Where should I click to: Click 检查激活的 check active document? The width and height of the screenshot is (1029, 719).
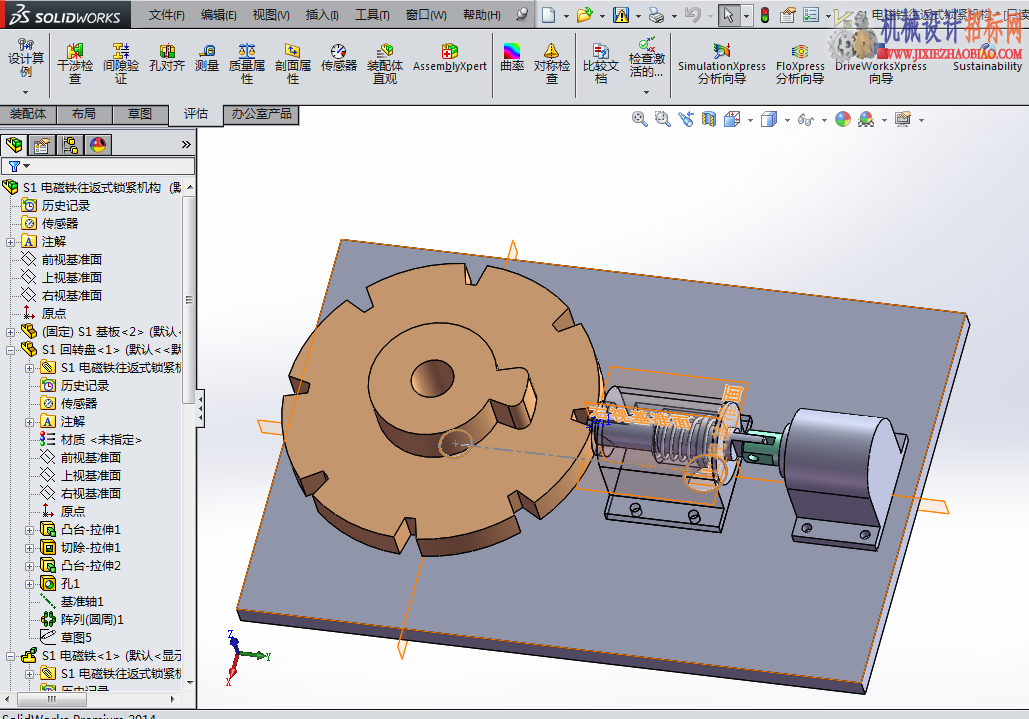click(x=646, y=59)
